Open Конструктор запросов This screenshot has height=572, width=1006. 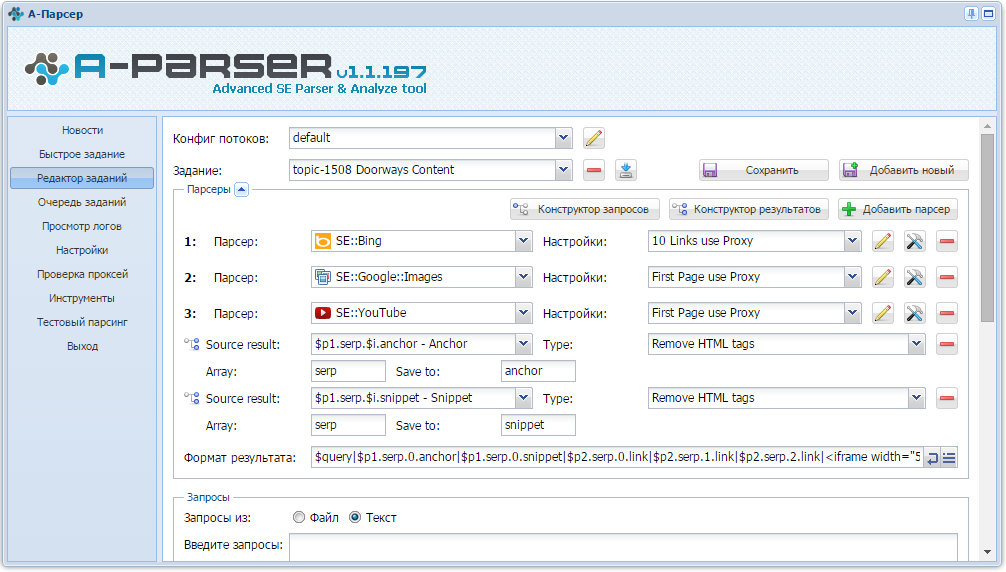(x=584, y=209)
